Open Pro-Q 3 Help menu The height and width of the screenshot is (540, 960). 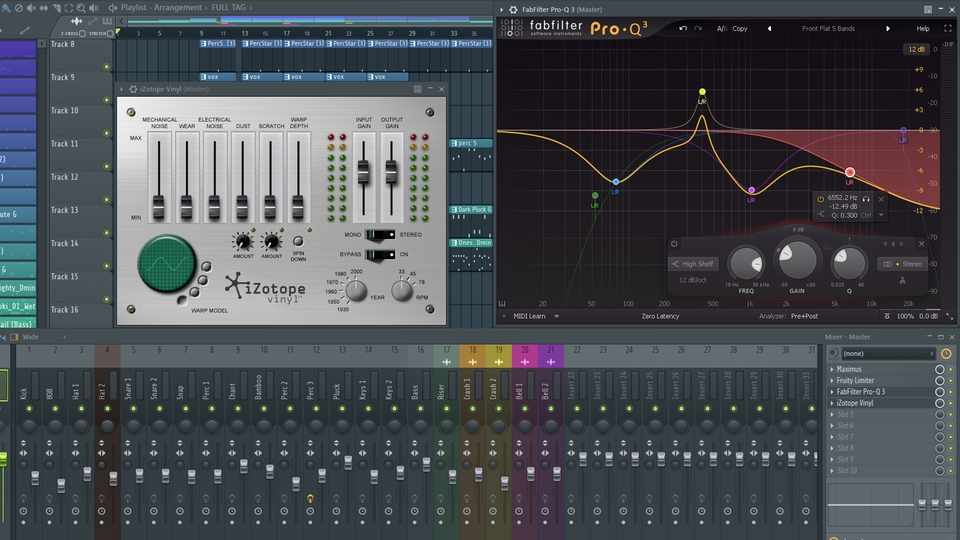923,29
